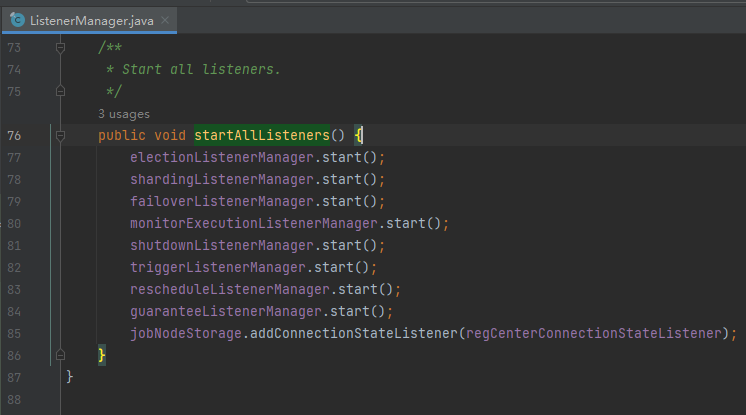
Task: Click addConnectionStateListener method call
Action: click(353, 333)
